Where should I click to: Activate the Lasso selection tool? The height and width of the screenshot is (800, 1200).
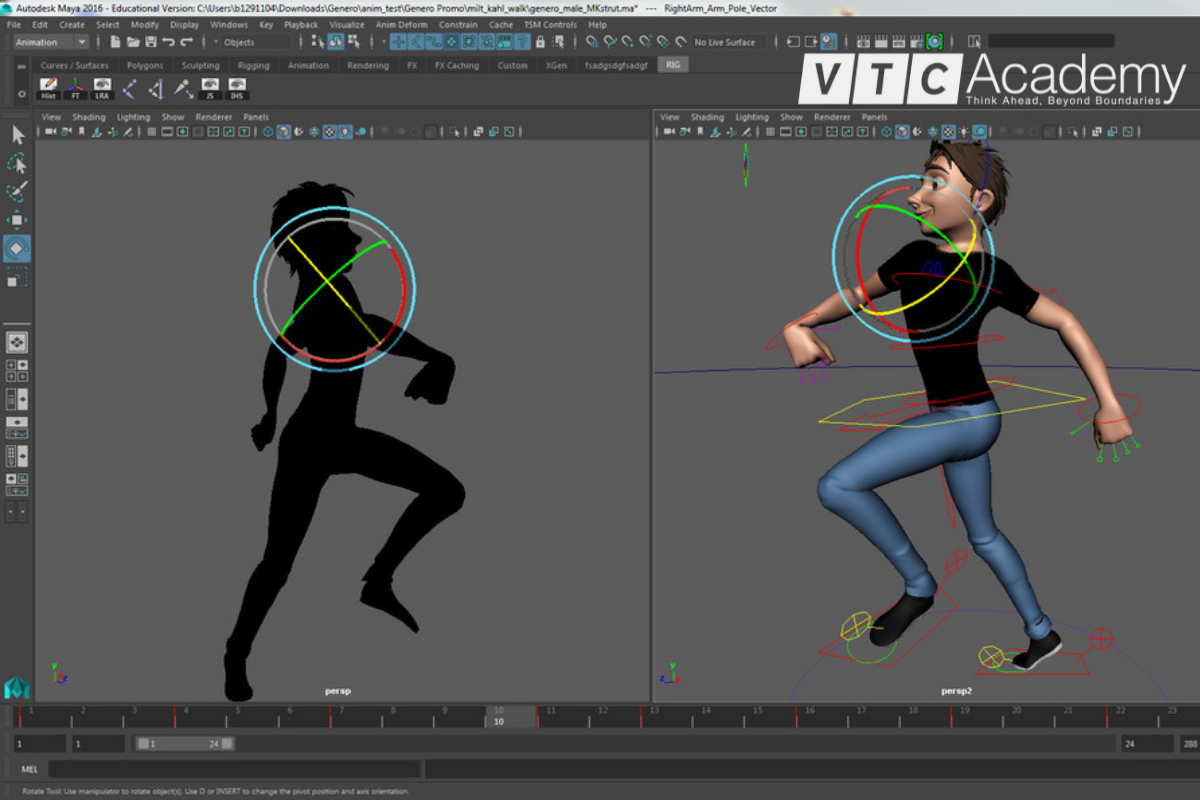(15, 162)
